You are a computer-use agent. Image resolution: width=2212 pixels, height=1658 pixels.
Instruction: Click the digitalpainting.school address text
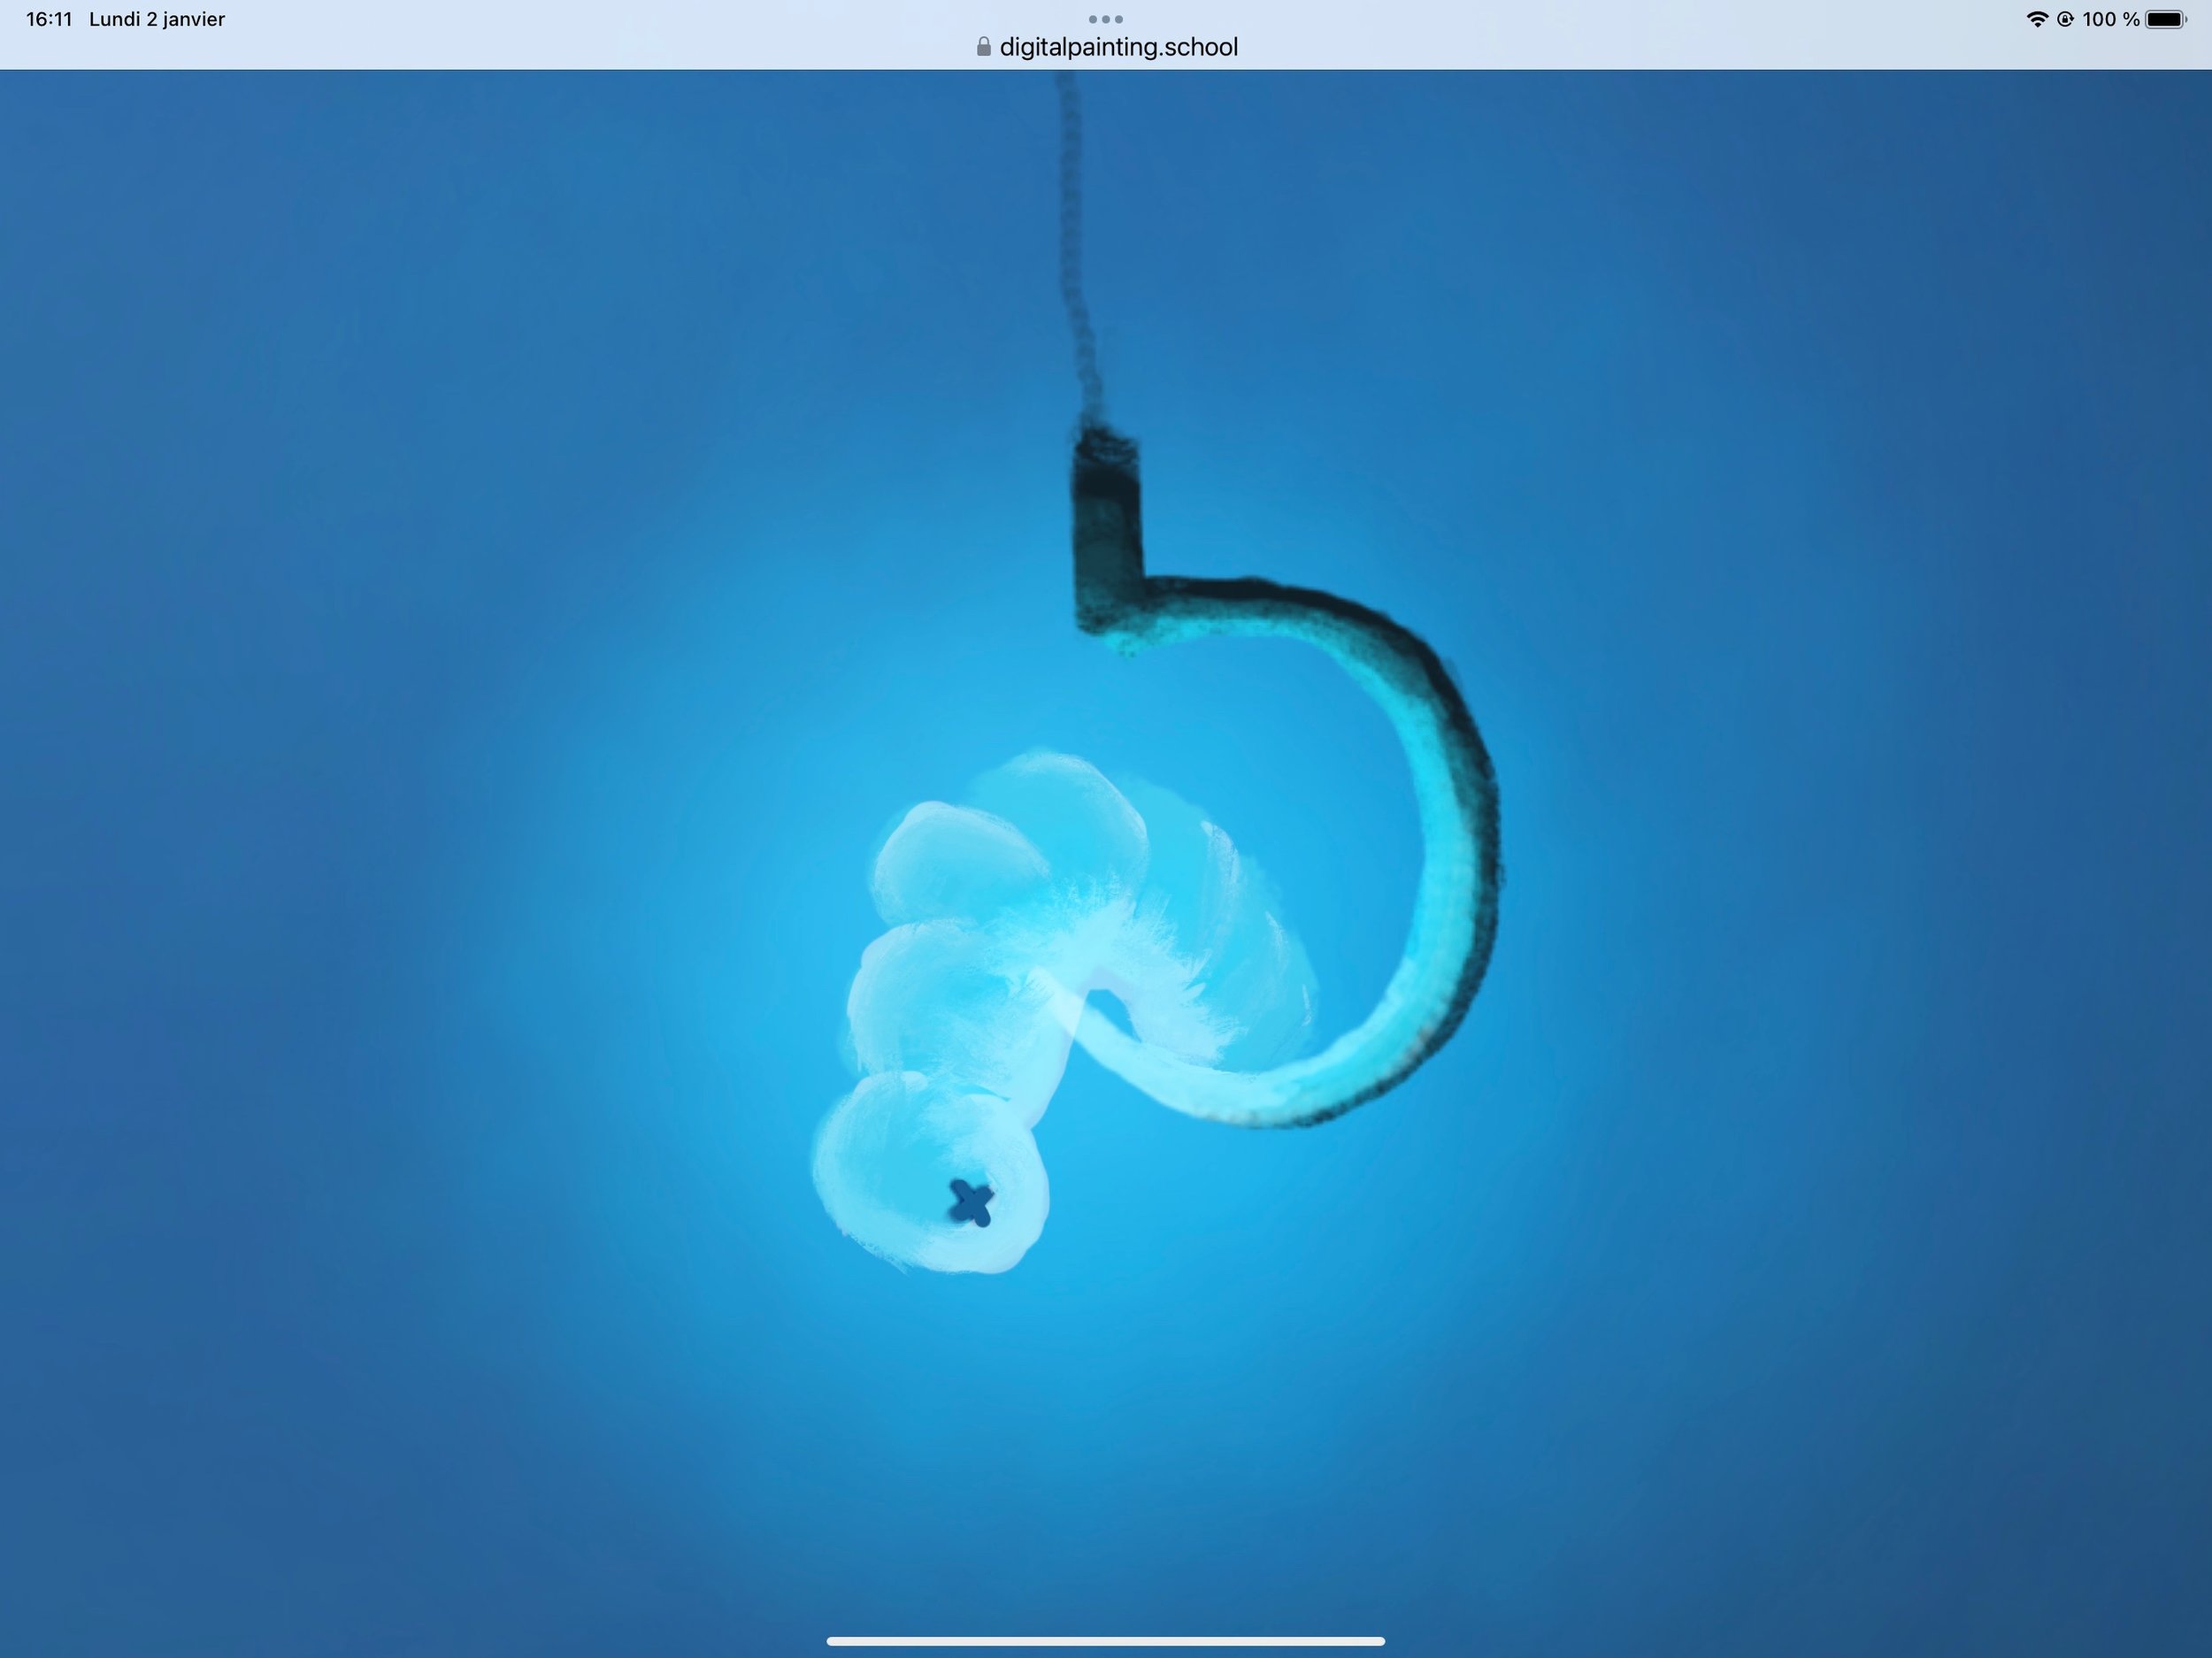[x=1118, y=47]
